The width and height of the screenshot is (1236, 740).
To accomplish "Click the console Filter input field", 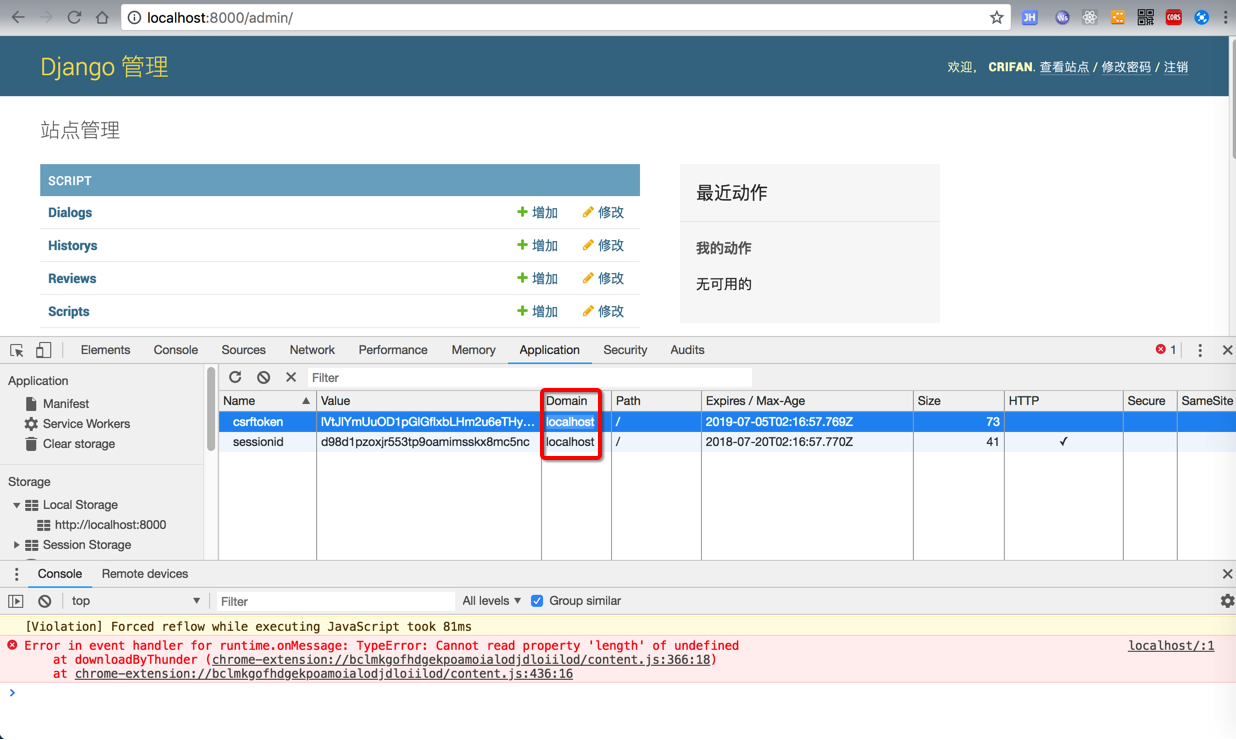I will click(335, 601).
